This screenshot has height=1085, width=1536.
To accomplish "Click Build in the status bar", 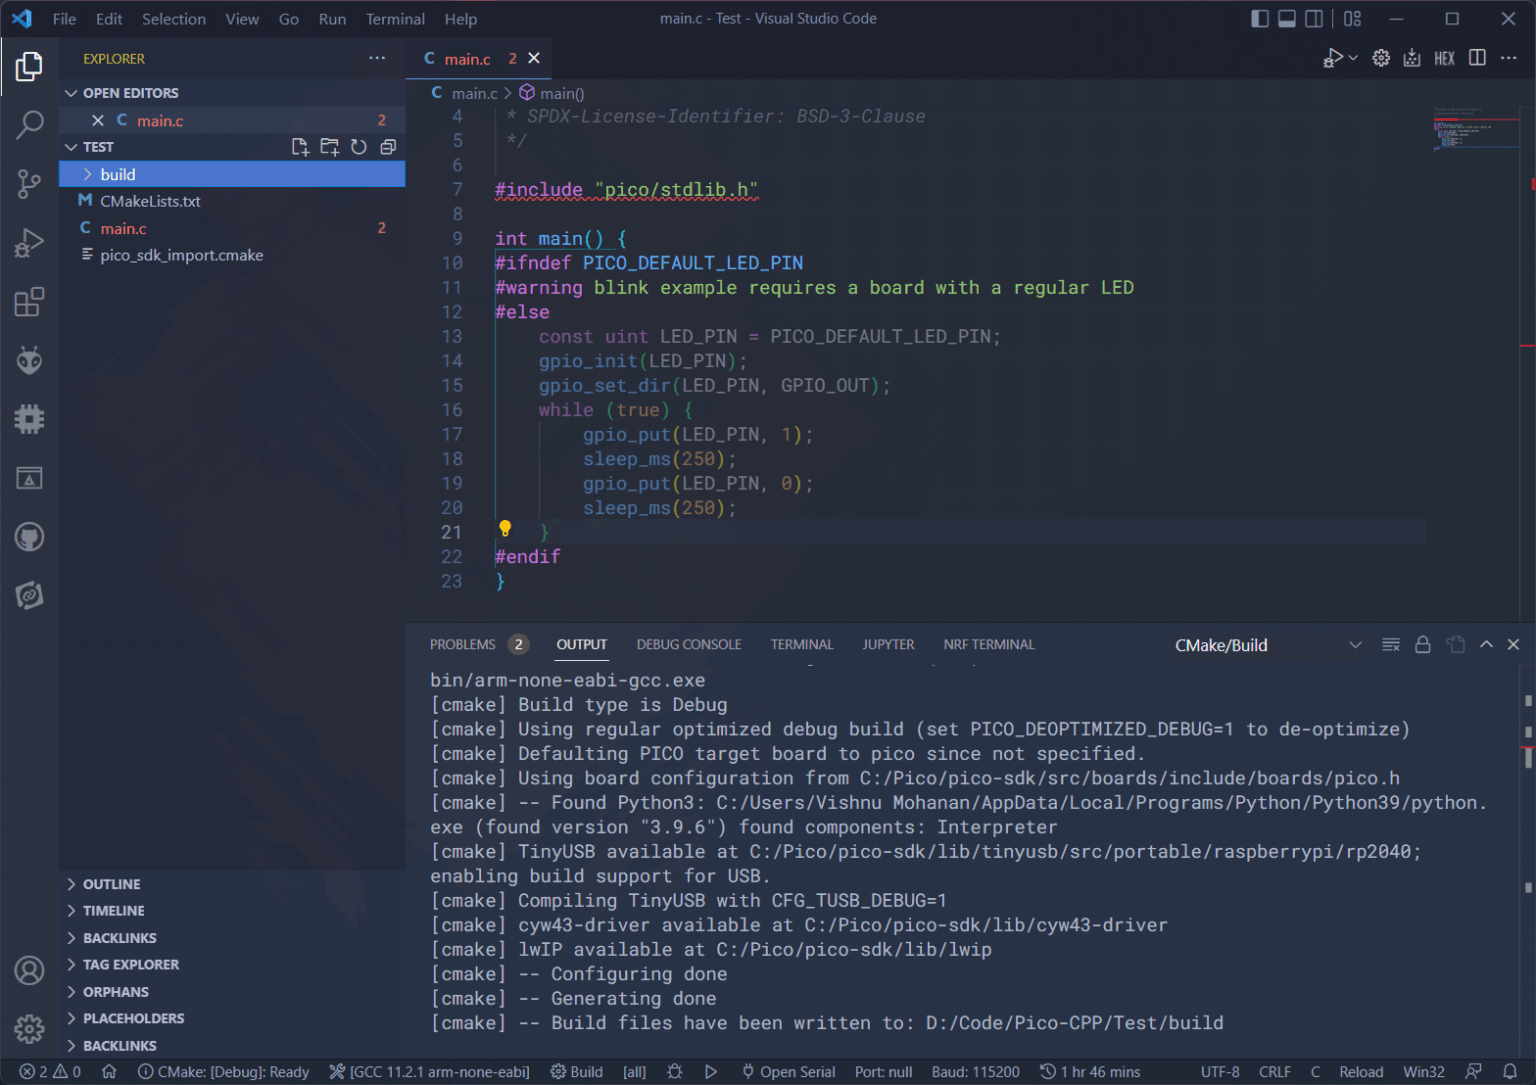I will (x=577, y=1072).
